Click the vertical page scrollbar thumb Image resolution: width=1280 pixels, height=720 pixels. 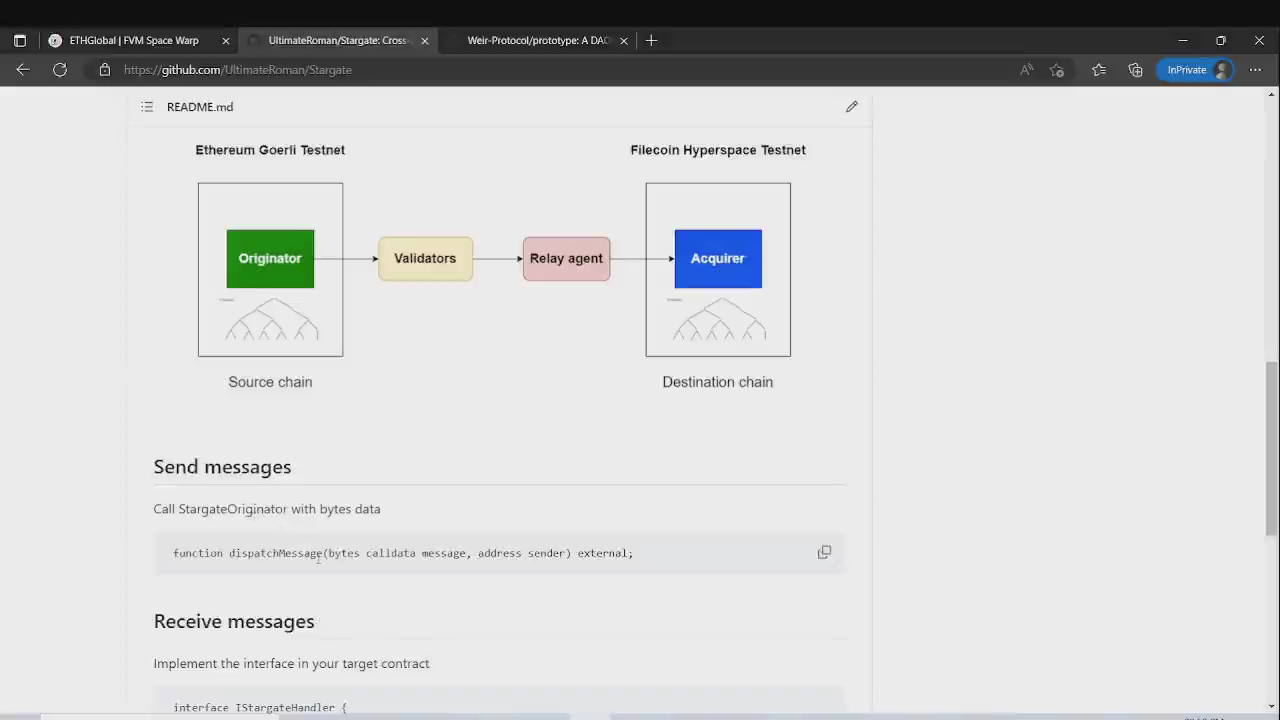pyautogui.click(x=1272, y=450)
